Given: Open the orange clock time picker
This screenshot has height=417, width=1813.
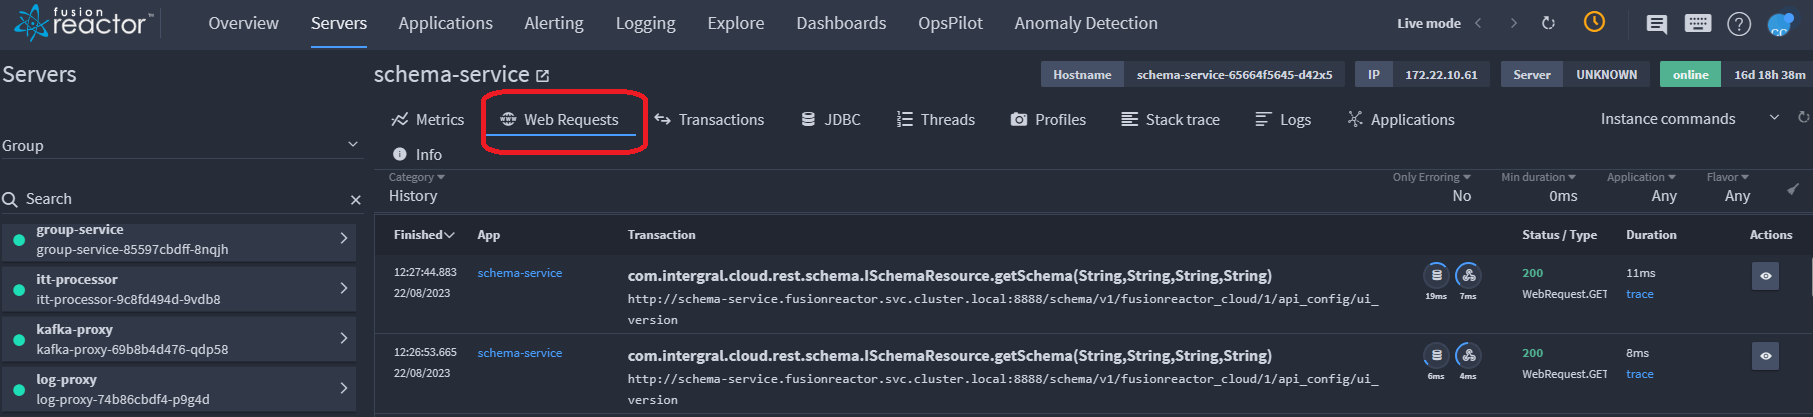Looking at the screenshot, I should [x=1594, y=22].
